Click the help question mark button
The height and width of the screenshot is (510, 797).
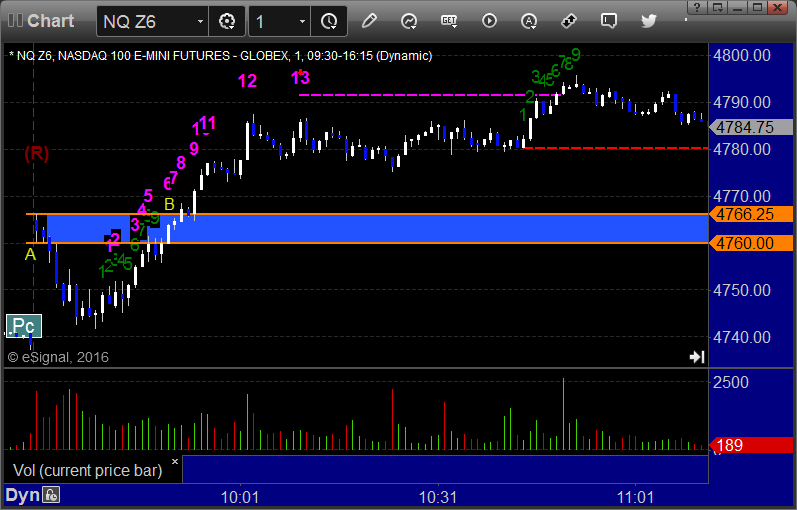click(697, 7)
